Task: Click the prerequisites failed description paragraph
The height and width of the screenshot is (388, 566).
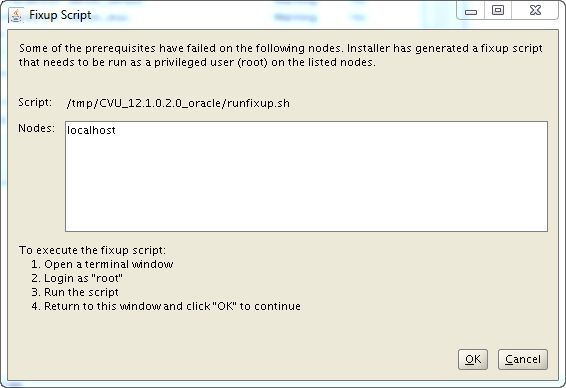Action: pos(280,55)
